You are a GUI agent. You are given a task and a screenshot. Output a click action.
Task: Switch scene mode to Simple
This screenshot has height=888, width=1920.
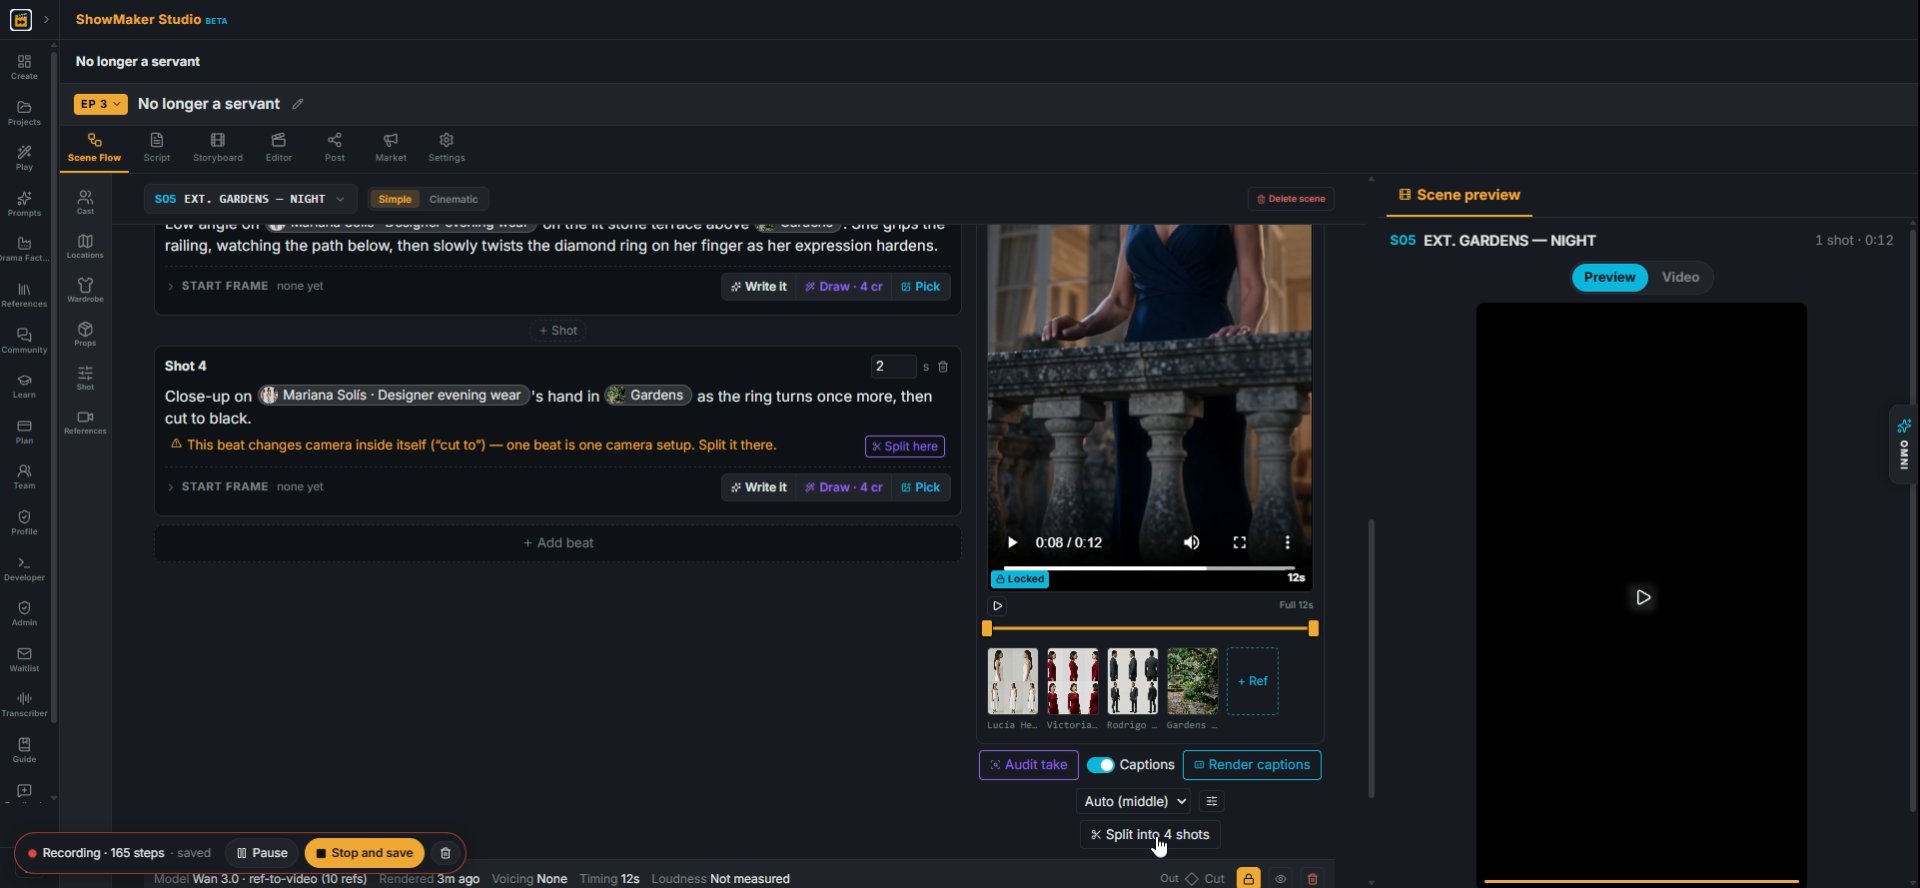coord(395,199)
